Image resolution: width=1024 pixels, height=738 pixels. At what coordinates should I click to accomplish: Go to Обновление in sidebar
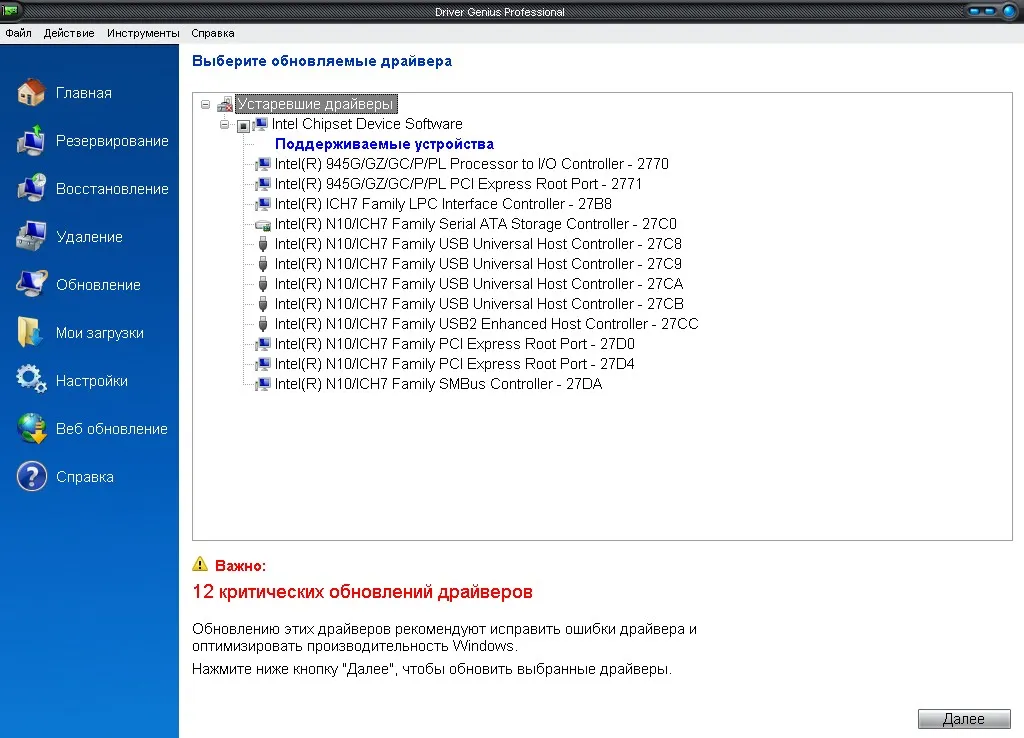pos(98,285)
